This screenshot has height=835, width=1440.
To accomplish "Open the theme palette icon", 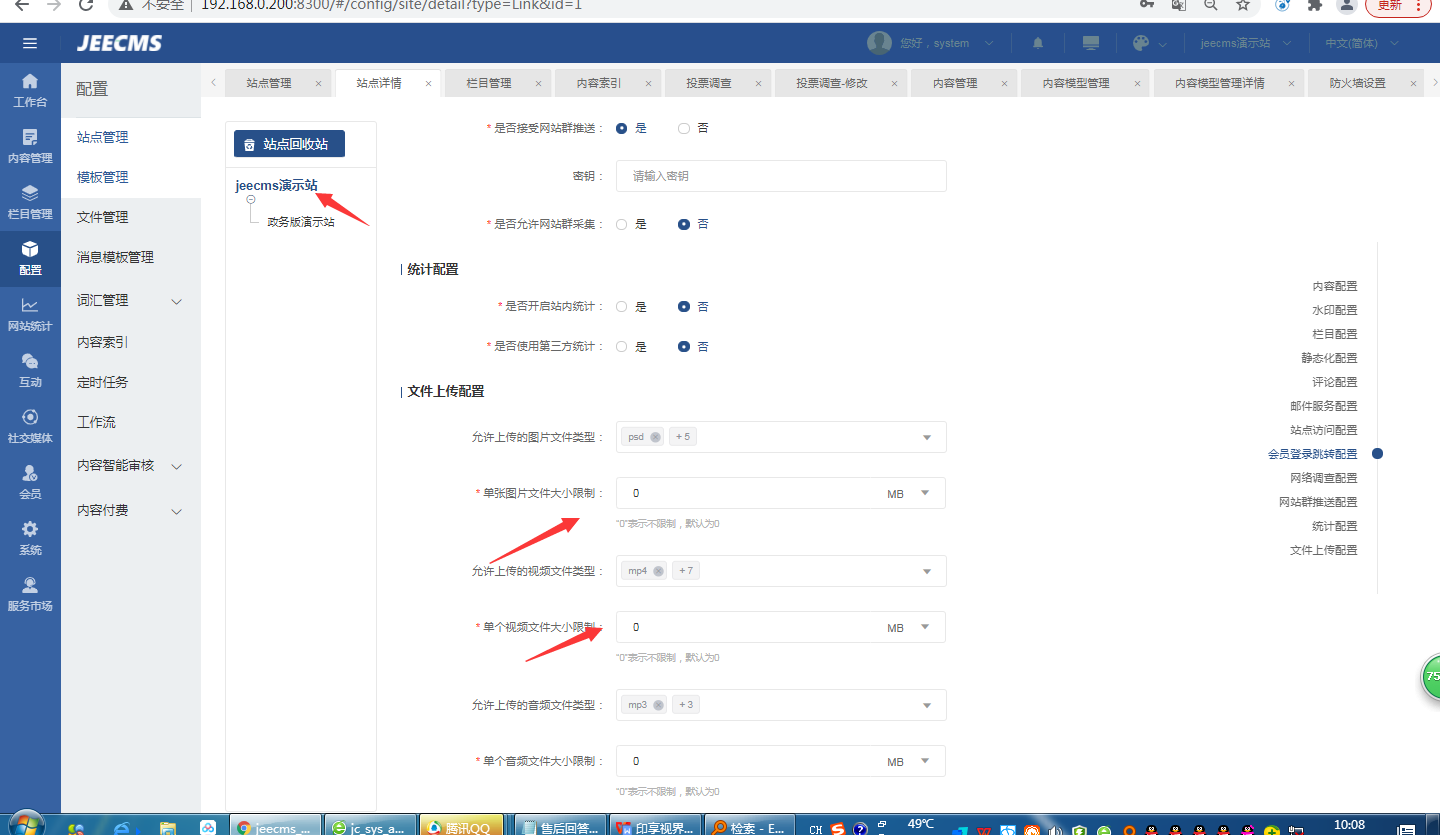I will [x=1141, y=43].
